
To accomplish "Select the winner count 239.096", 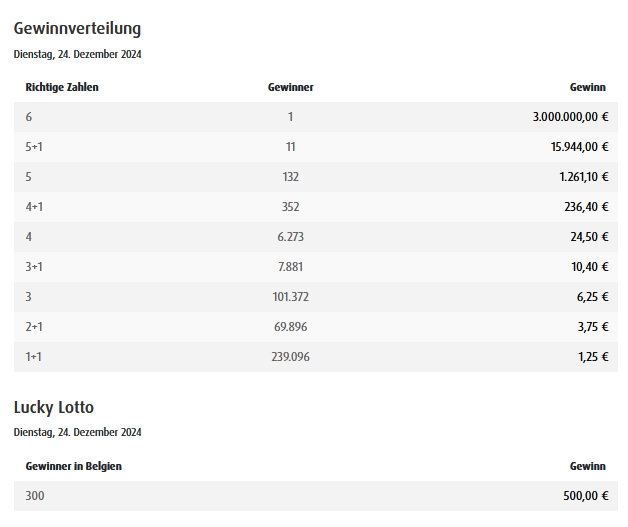I will 290,357.
